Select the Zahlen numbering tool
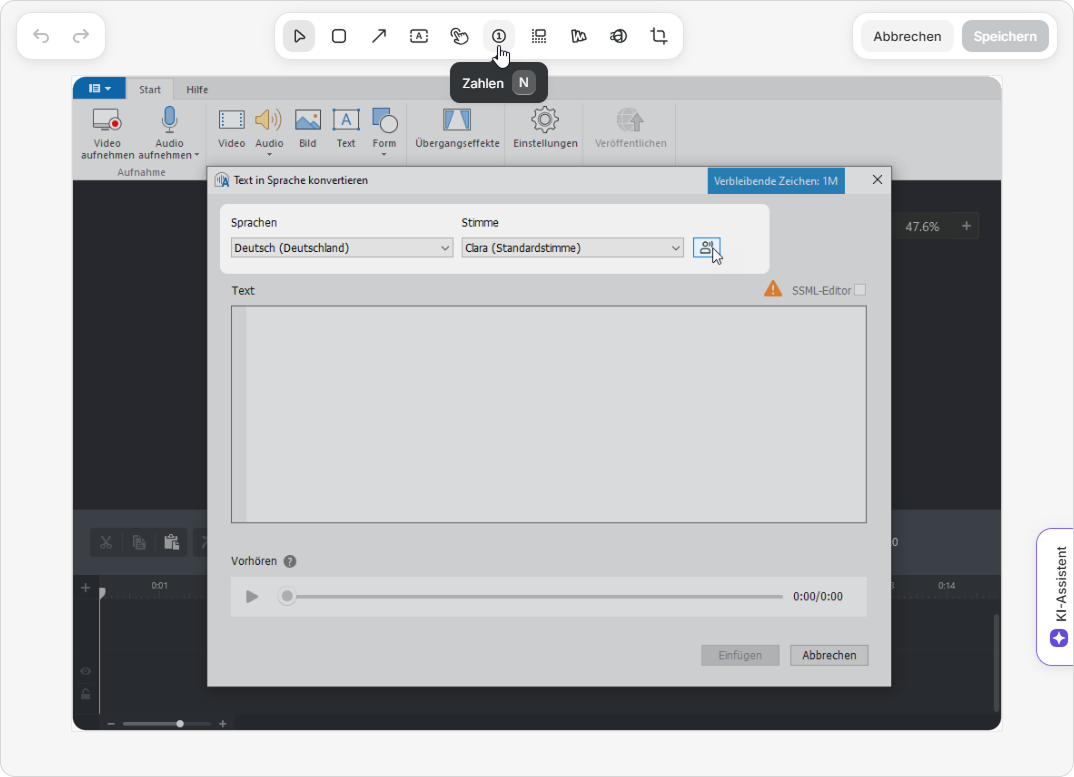1074x777 pixels. tap(499, 36)
